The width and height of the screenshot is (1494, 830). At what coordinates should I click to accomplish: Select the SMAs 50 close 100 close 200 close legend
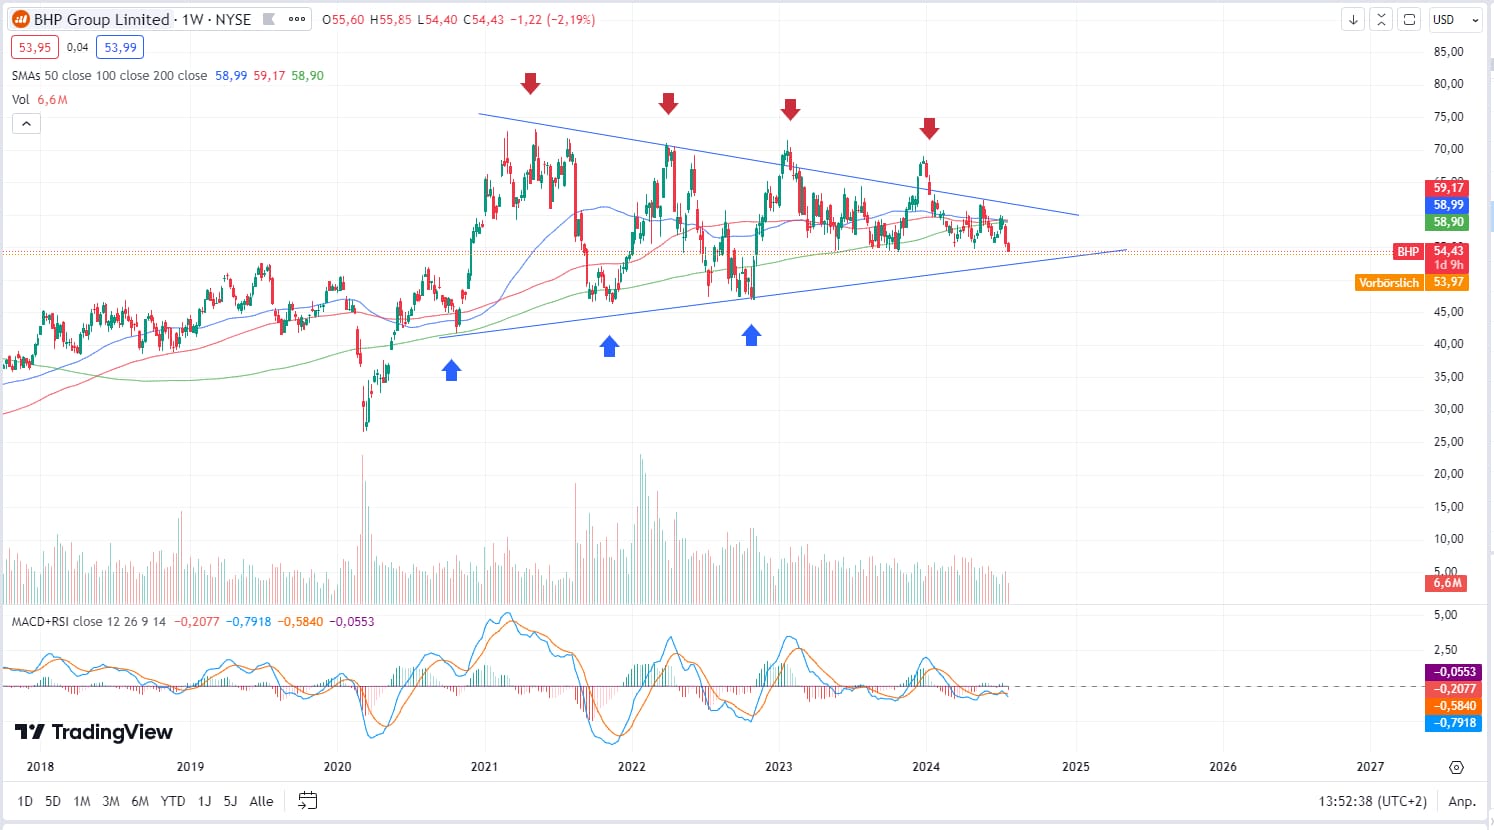click(110, 75)
